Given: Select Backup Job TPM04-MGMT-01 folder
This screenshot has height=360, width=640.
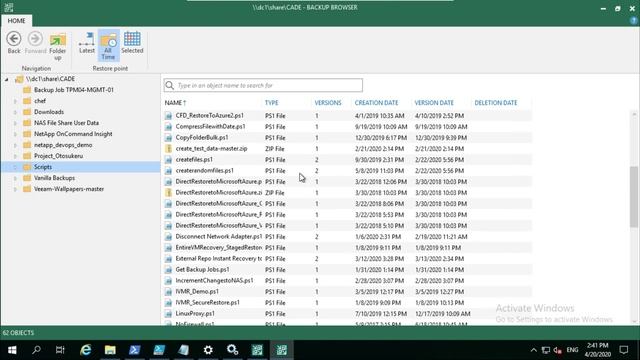Looking at the screenshot, I should coord(73,90).
